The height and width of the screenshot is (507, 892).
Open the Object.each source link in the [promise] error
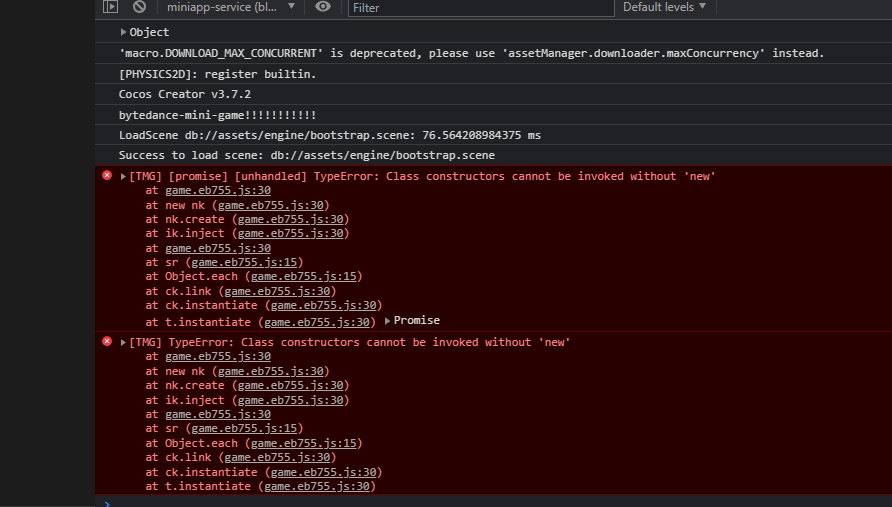[304, 277]
